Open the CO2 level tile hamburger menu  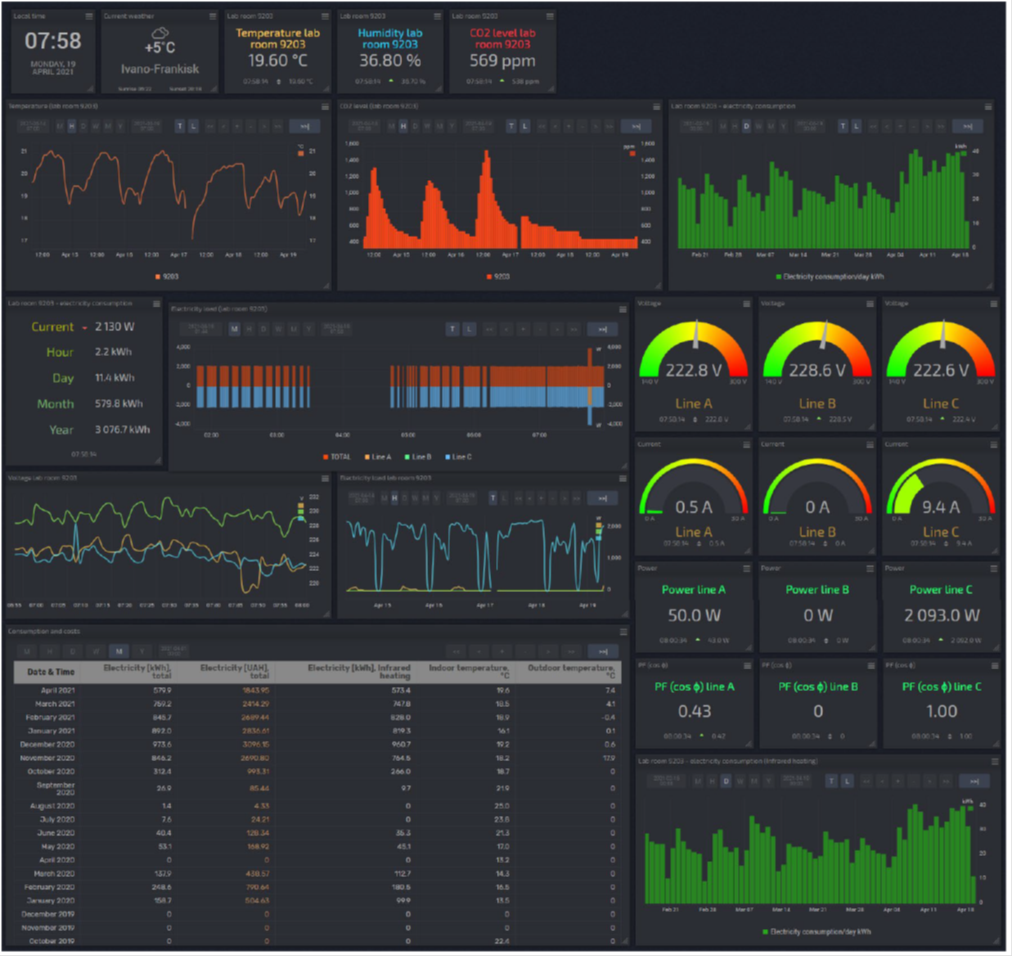click(x=550, y=16)
